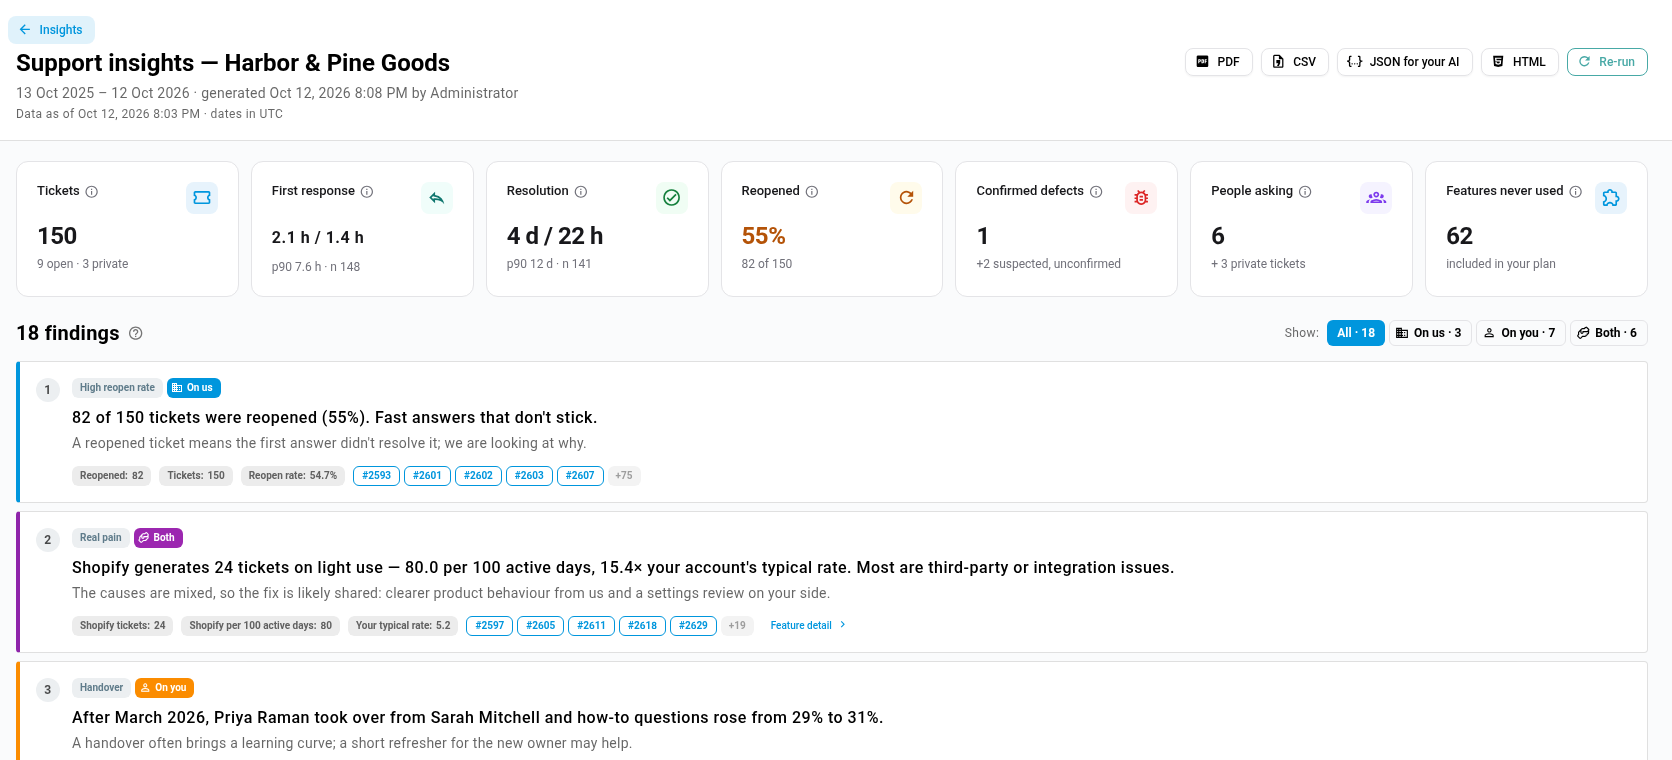Viewport: 1672px width, 760px height.
Task: Export the report as PDF
Action: (1218, 62)
